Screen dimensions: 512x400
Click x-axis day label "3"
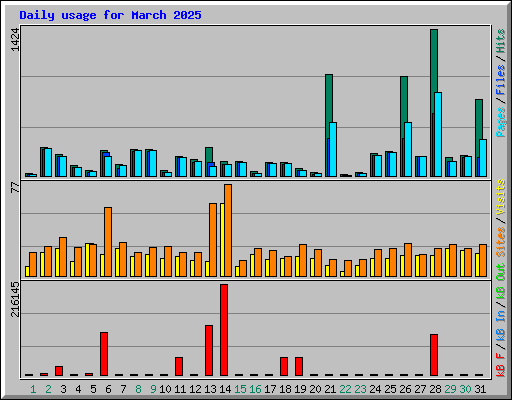click(x=63, y=389)
